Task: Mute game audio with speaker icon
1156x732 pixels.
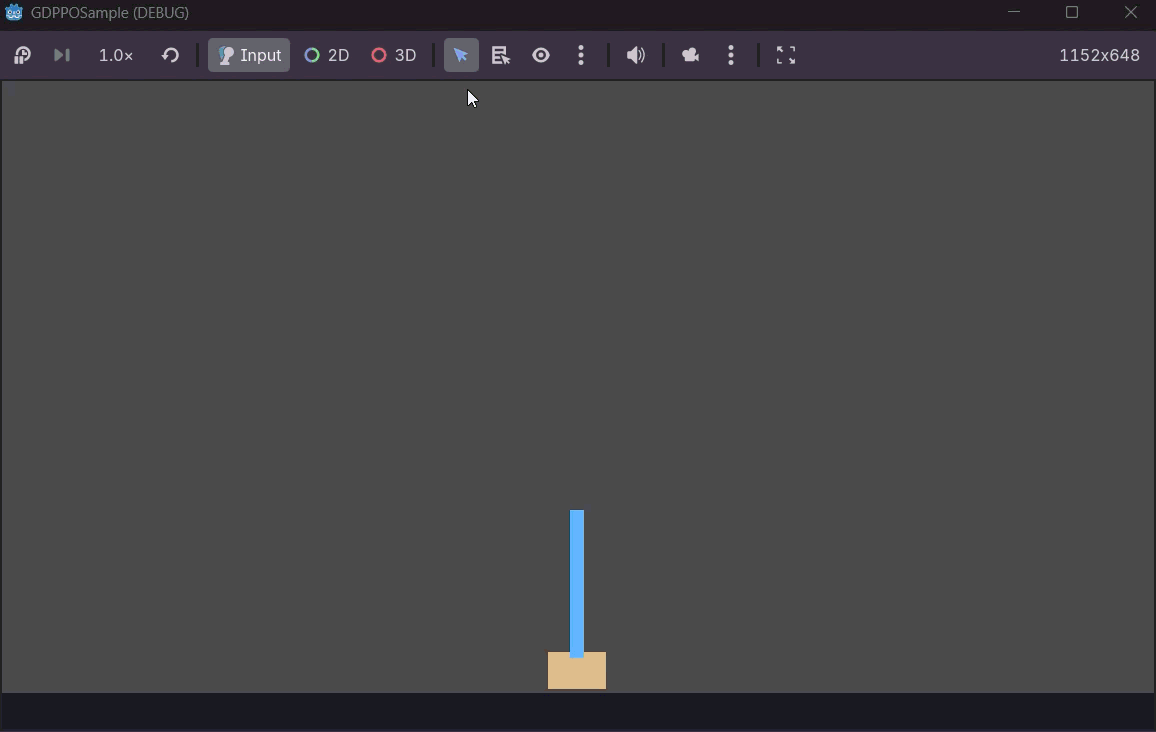Action: point(636,55)
